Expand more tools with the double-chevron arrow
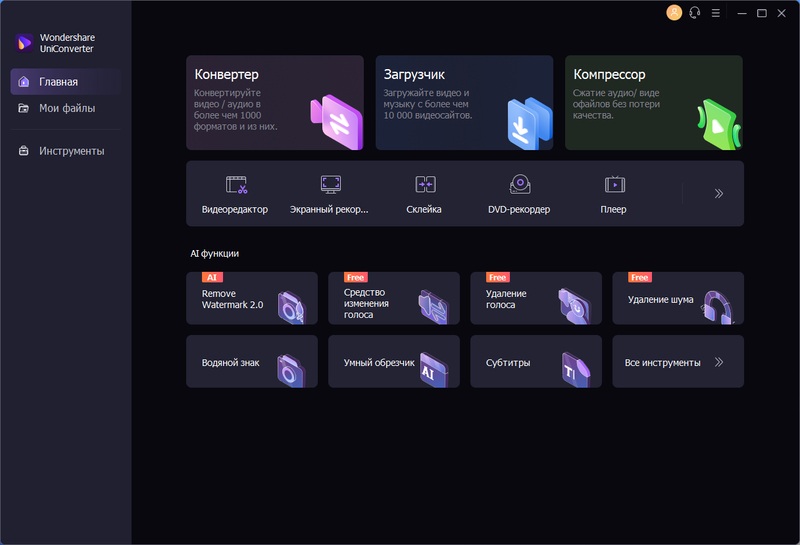 tap(719, 193)
